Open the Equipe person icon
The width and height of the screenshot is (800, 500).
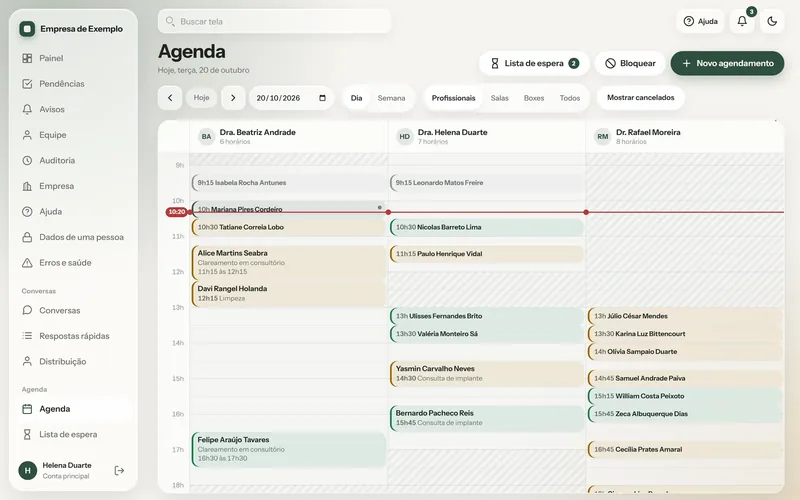(x=27, y=135)
